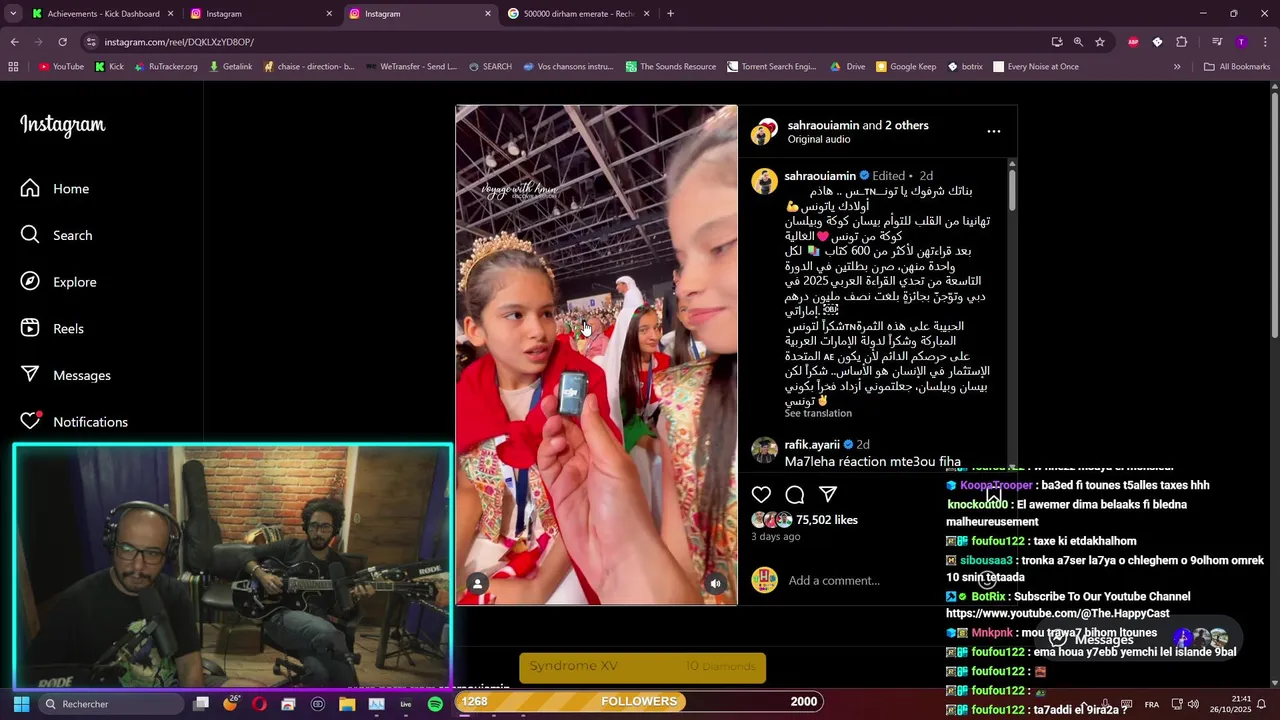This screenshot has width=1280, height=720.
Task: Open Spotify from the taskbar
Action: click(x=435, y=704)
